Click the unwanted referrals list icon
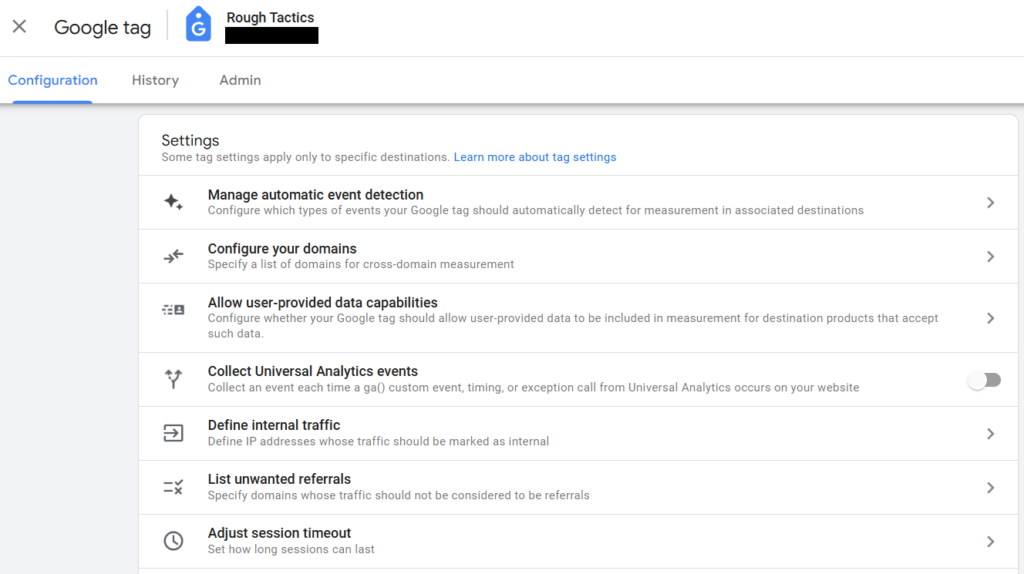1024x574 pixels. [x=173, y=486]
